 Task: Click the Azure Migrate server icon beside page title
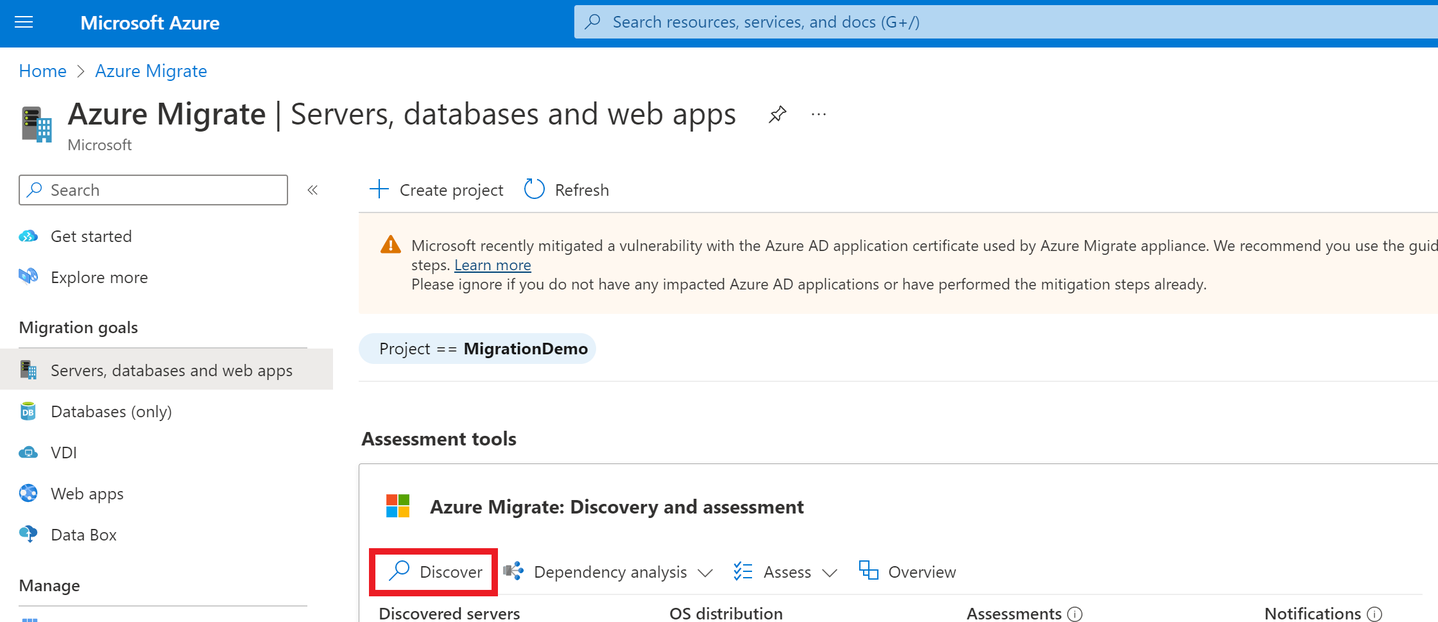pos(36,125)
